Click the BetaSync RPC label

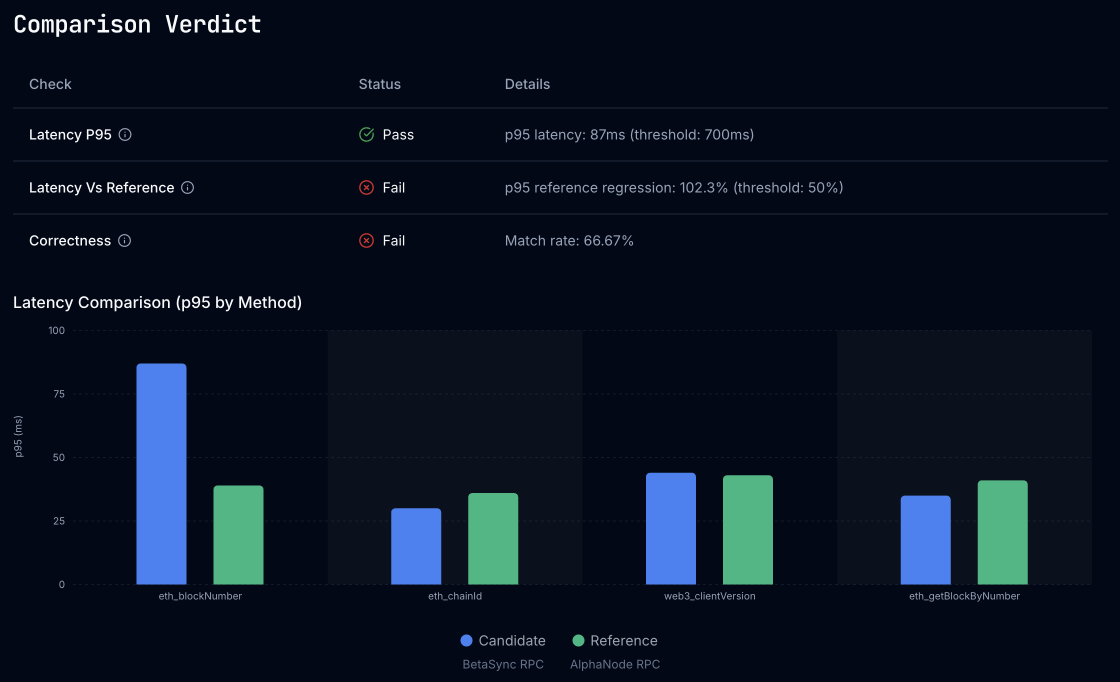[x=503, y=665]
